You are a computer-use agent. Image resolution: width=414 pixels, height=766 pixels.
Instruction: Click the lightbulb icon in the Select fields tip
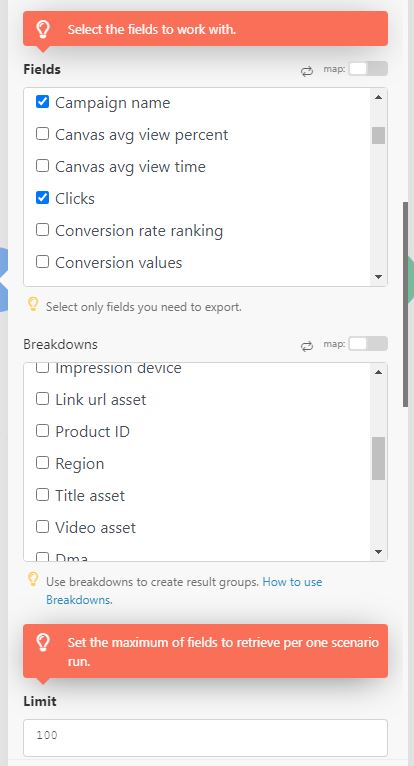coord(43,29)
